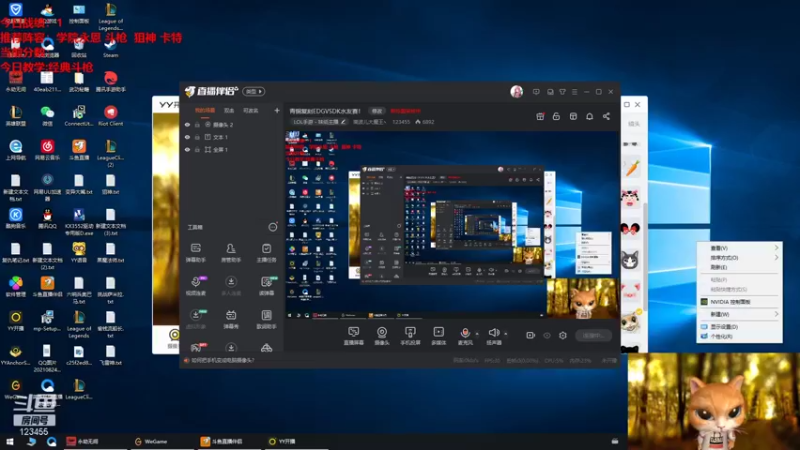Toggle lock on the 文本 1 source
Screen dimensions: 800x450
tap(197, 137)
